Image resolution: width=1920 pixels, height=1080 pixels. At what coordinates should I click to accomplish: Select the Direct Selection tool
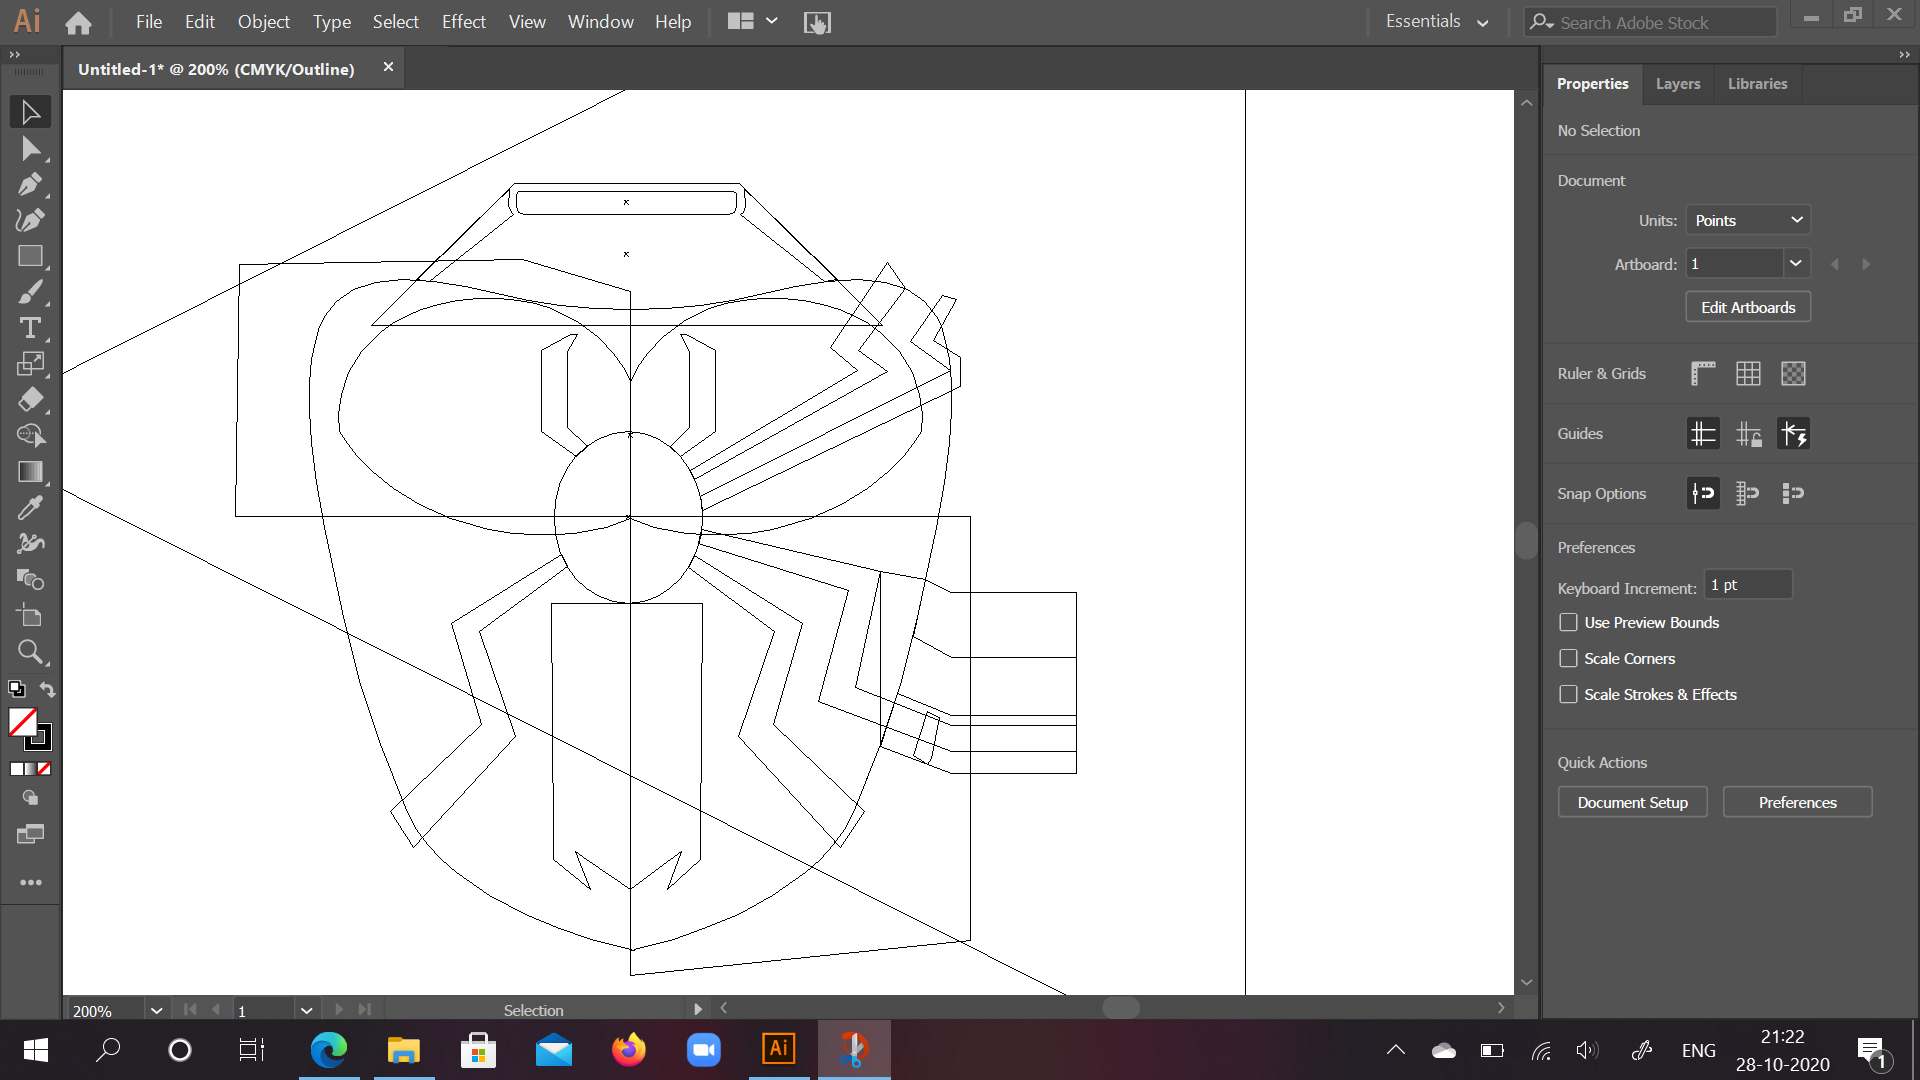pos(30,149)
